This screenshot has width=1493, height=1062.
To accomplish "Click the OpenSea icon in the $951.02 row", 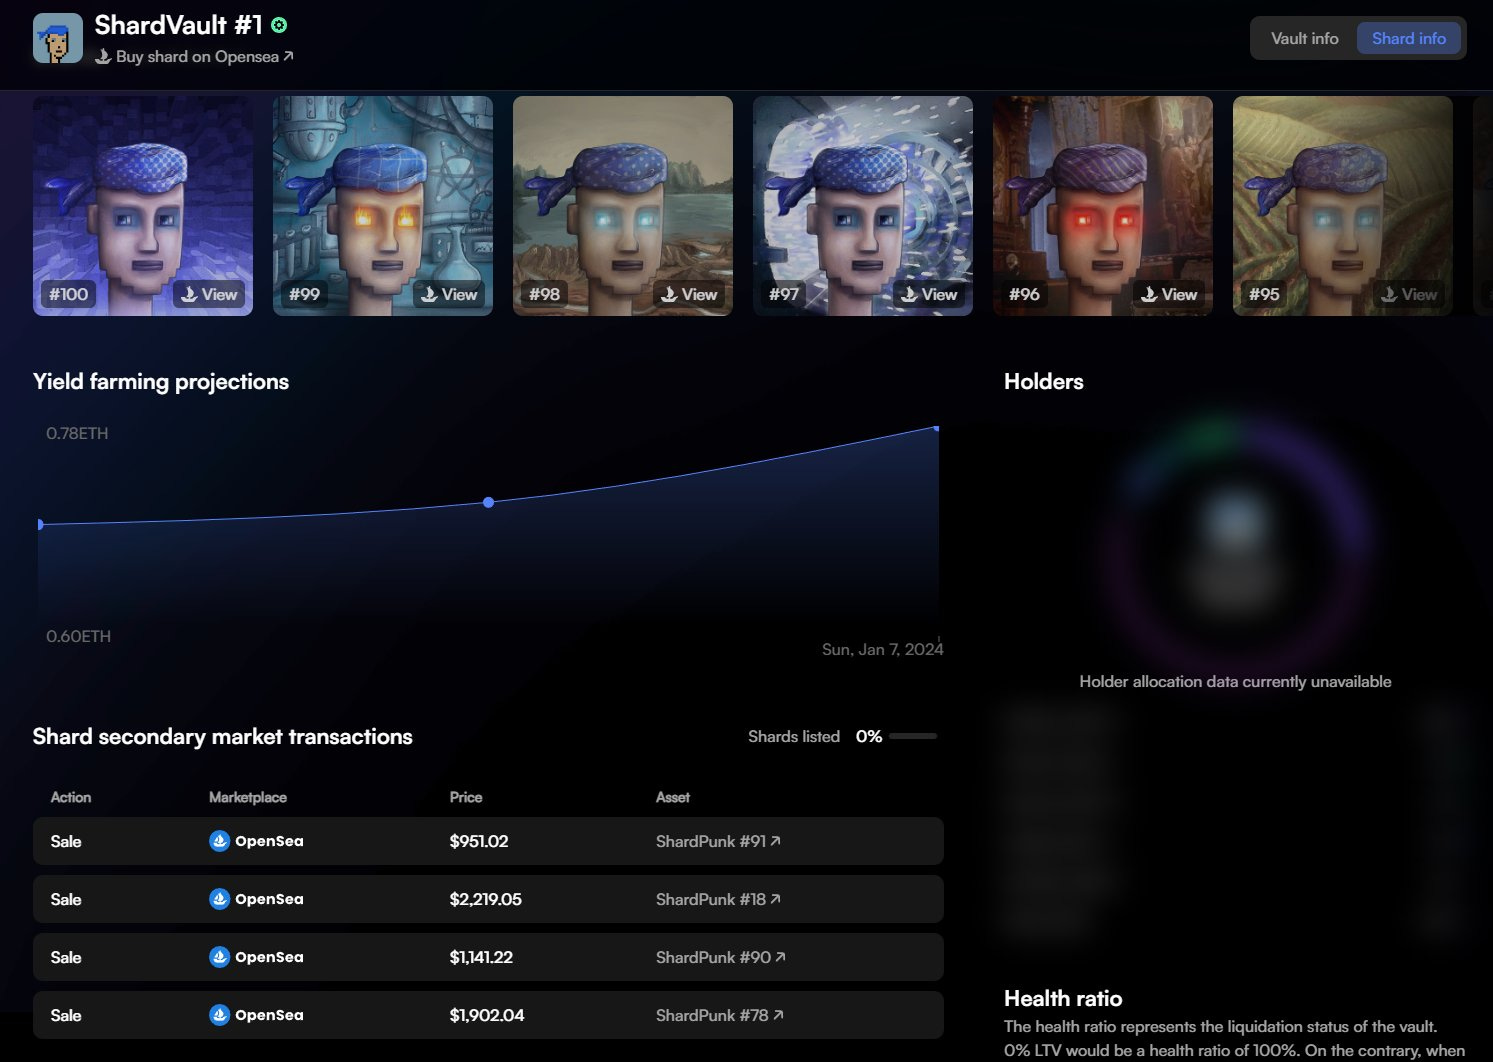I will pos(219,841).
